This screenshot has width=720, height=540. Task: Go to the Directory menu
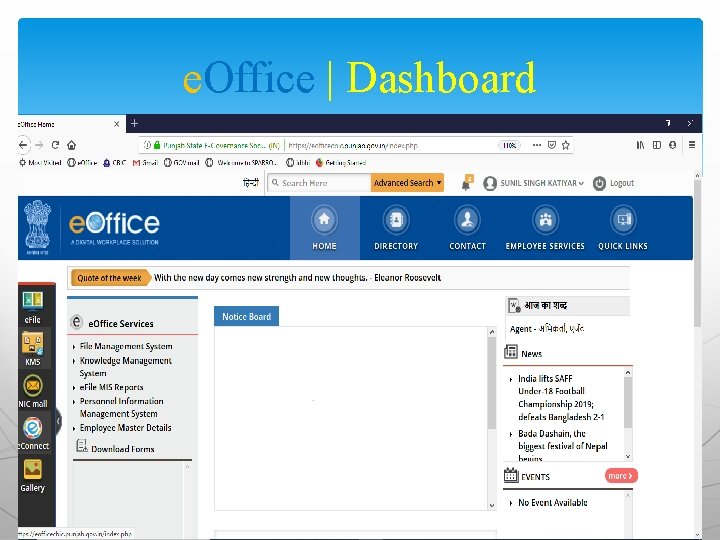coord(396,228)
